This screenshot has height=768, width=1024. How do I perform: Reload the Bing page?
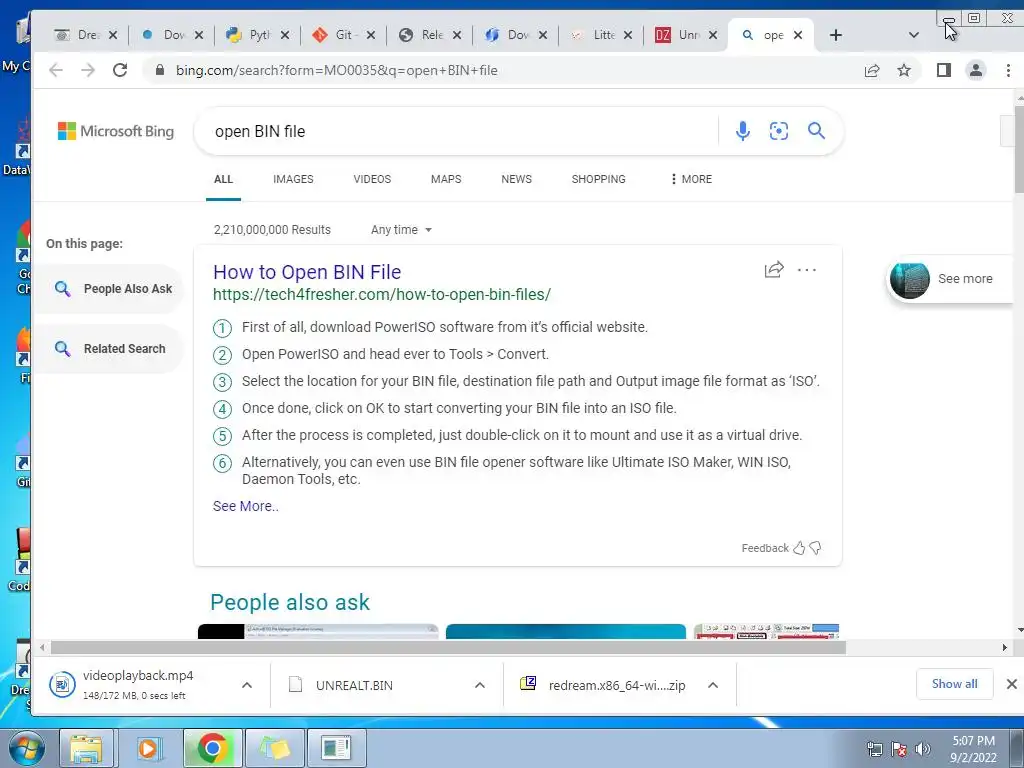[120, 70]
